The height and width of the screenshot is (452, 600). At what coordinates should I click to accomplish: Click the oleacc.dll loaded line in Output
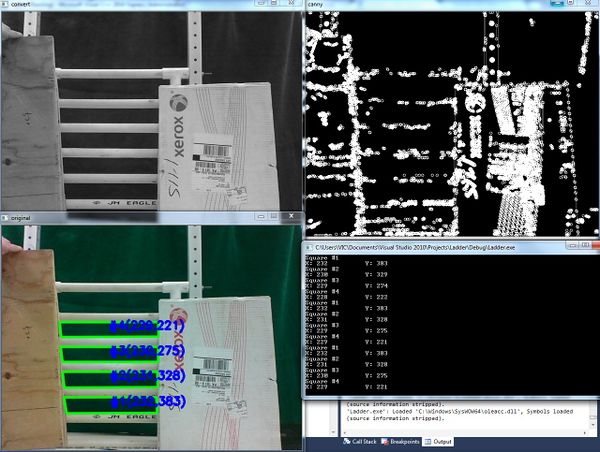pyautogui.click(x=460, y=411)
